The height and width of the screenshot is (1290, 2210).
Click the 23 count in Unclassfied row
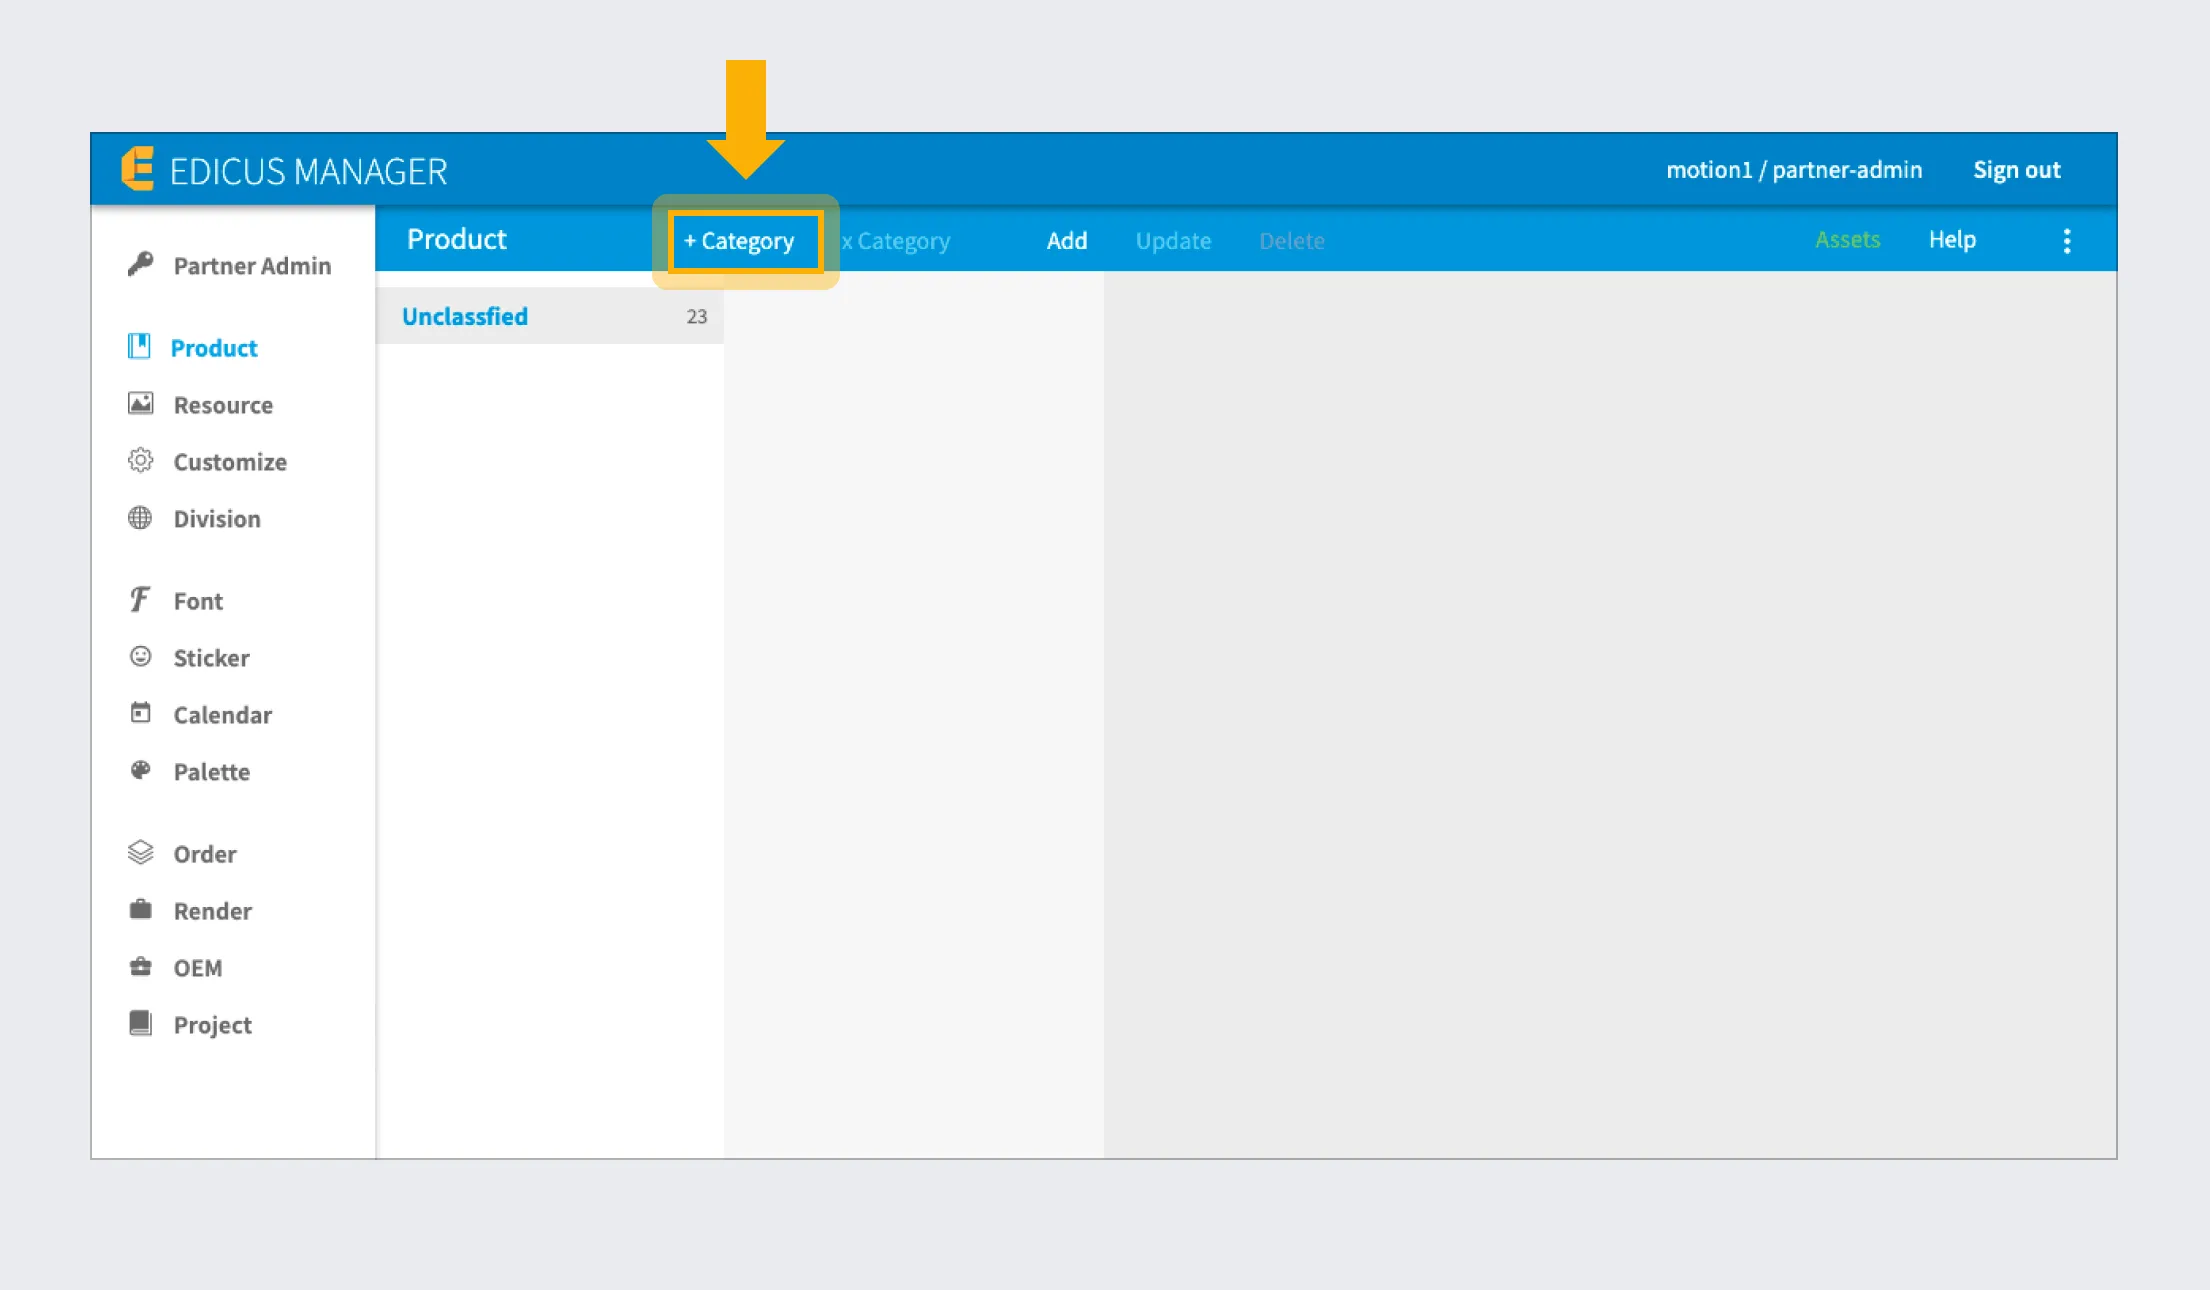click(697, 317)
